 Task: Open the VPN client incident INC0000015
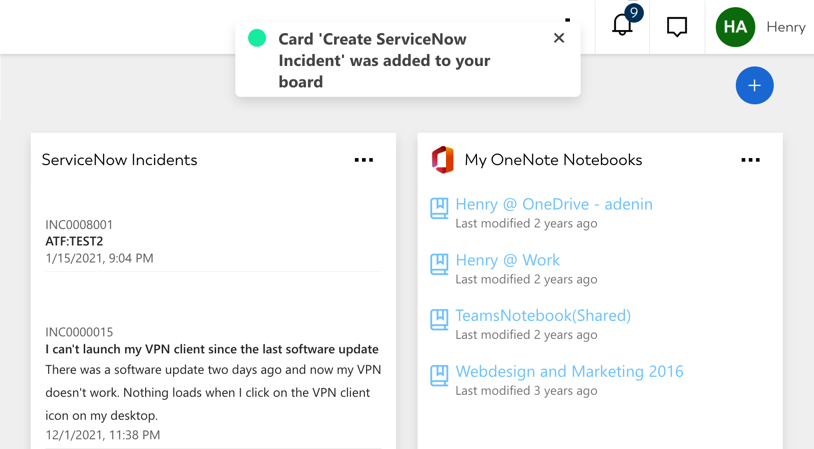click(211, 349)
